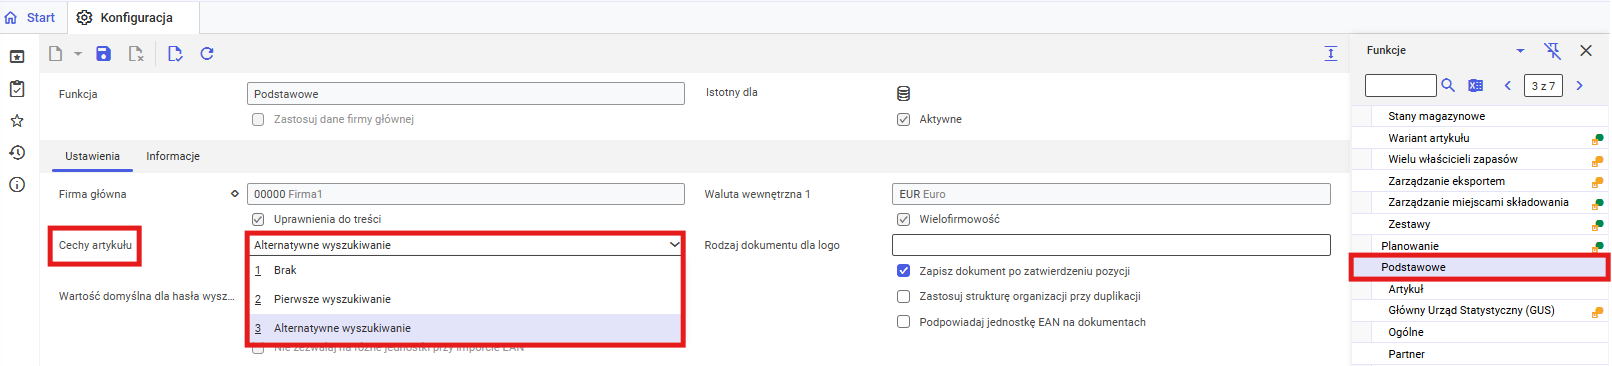Open the Funkcje panel options arrow

click(x=1520, y=50)
